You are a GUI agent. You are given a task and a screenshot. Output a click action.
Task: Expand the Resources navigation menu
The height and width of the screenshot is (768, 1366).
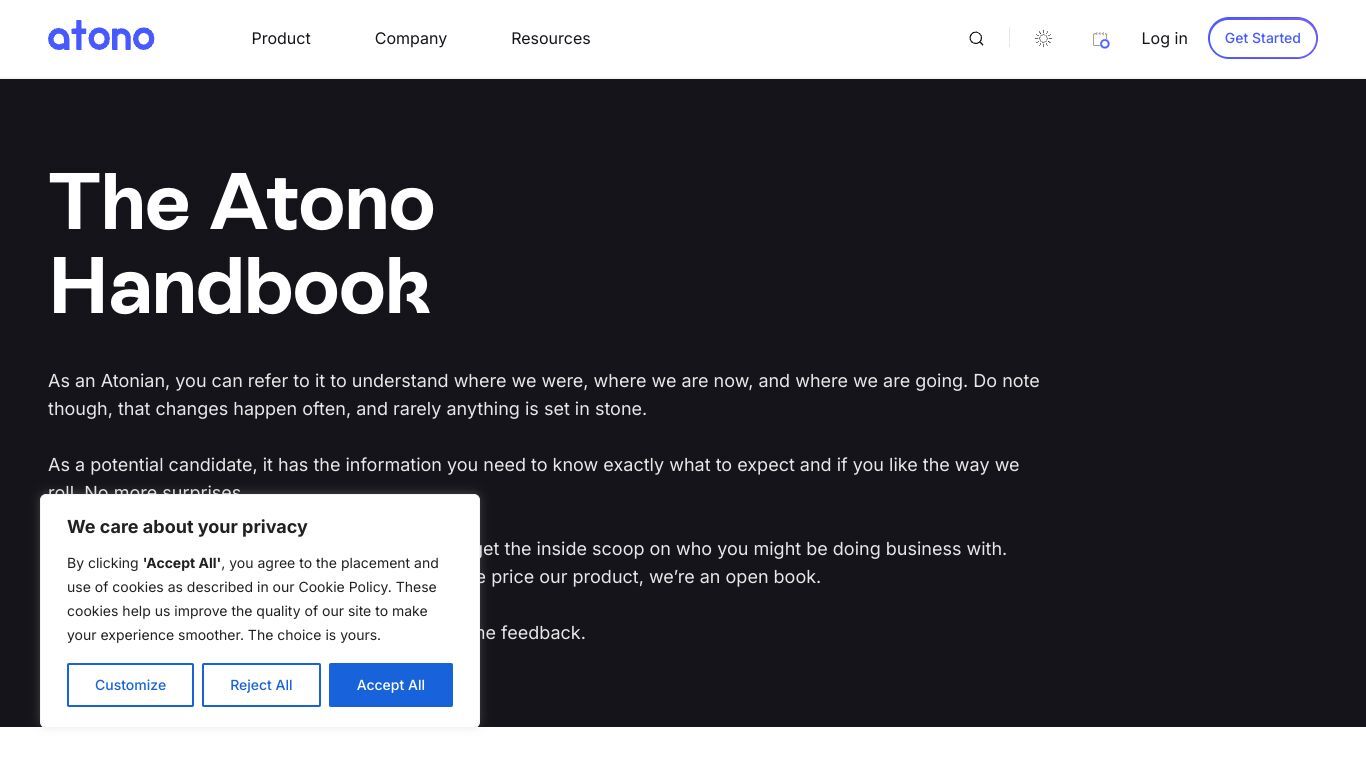[x=551, y=38]
